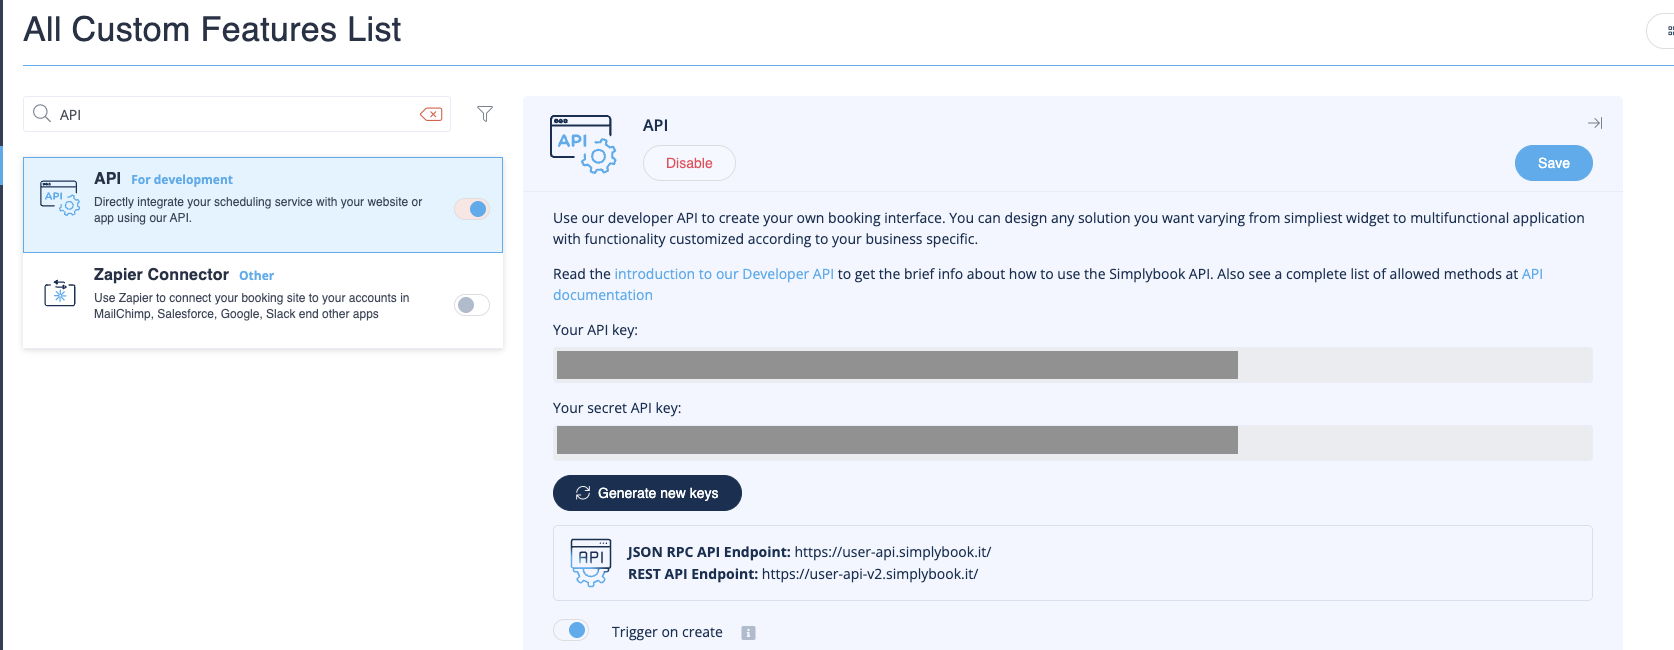Click the partially visible top-right grid button
Screen dimensions: 1674x650
[1662, 31]
